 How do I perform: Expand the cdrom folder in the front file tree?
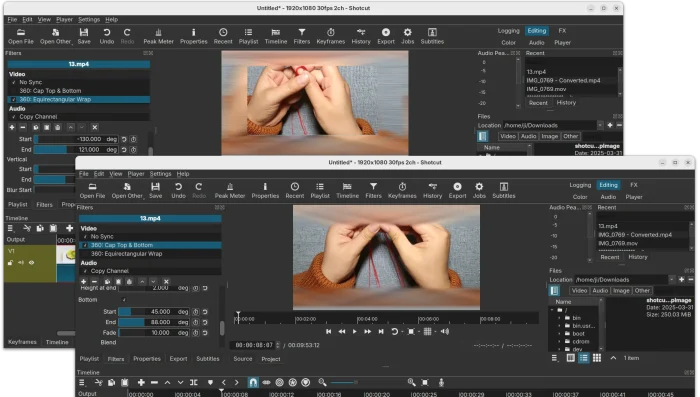click(559, 342)
